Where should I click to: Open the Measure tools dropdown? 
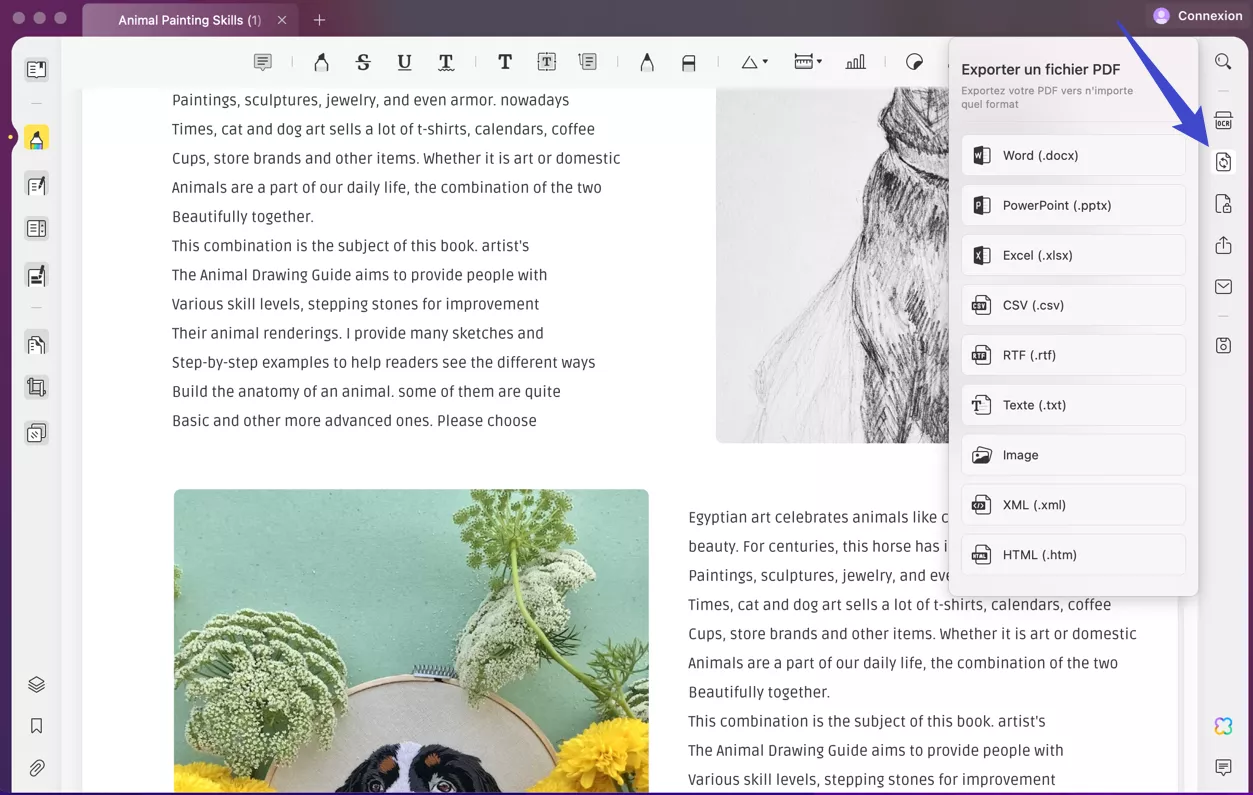pyautogui.click(x=807, y=62)
